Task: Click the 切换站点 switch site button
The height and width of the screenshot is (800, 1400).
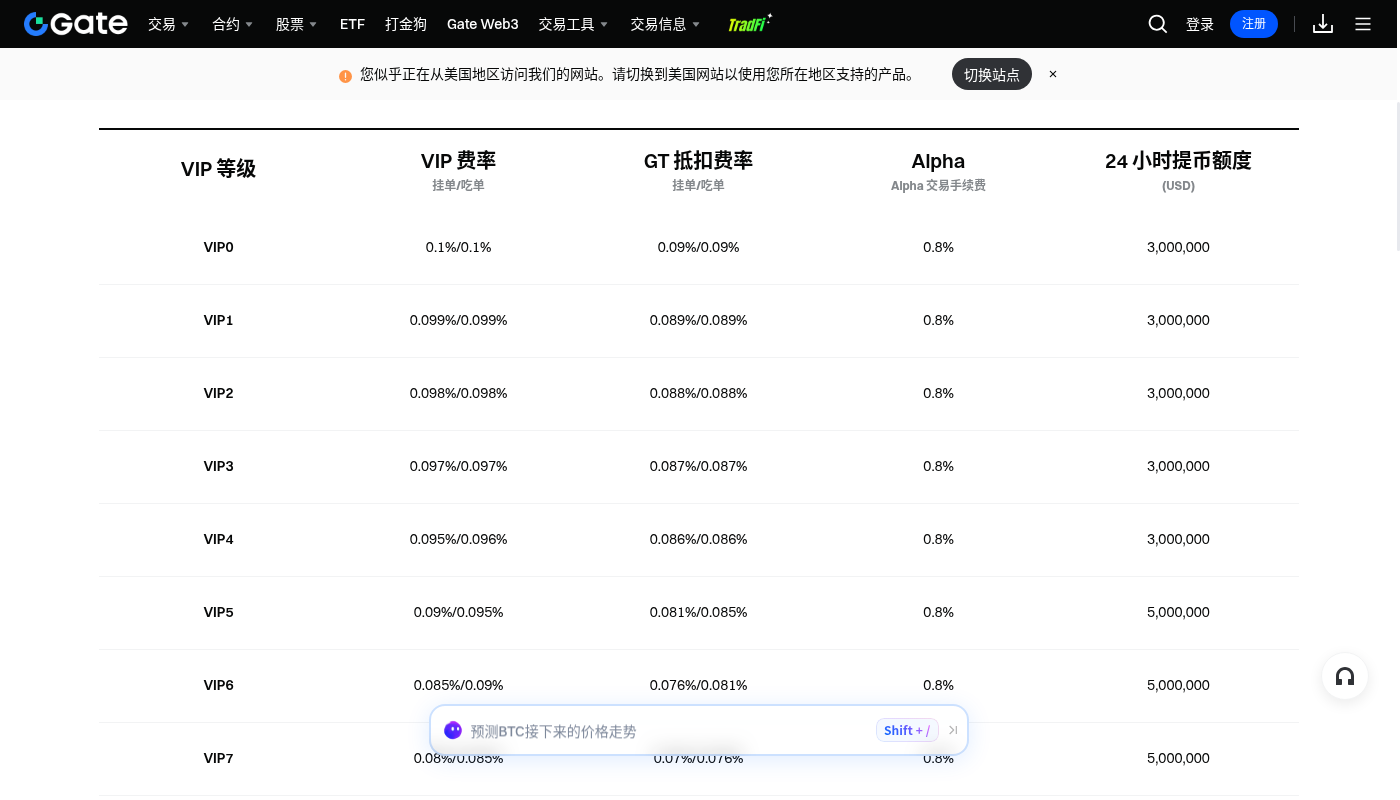Action: tap(992, 74)
